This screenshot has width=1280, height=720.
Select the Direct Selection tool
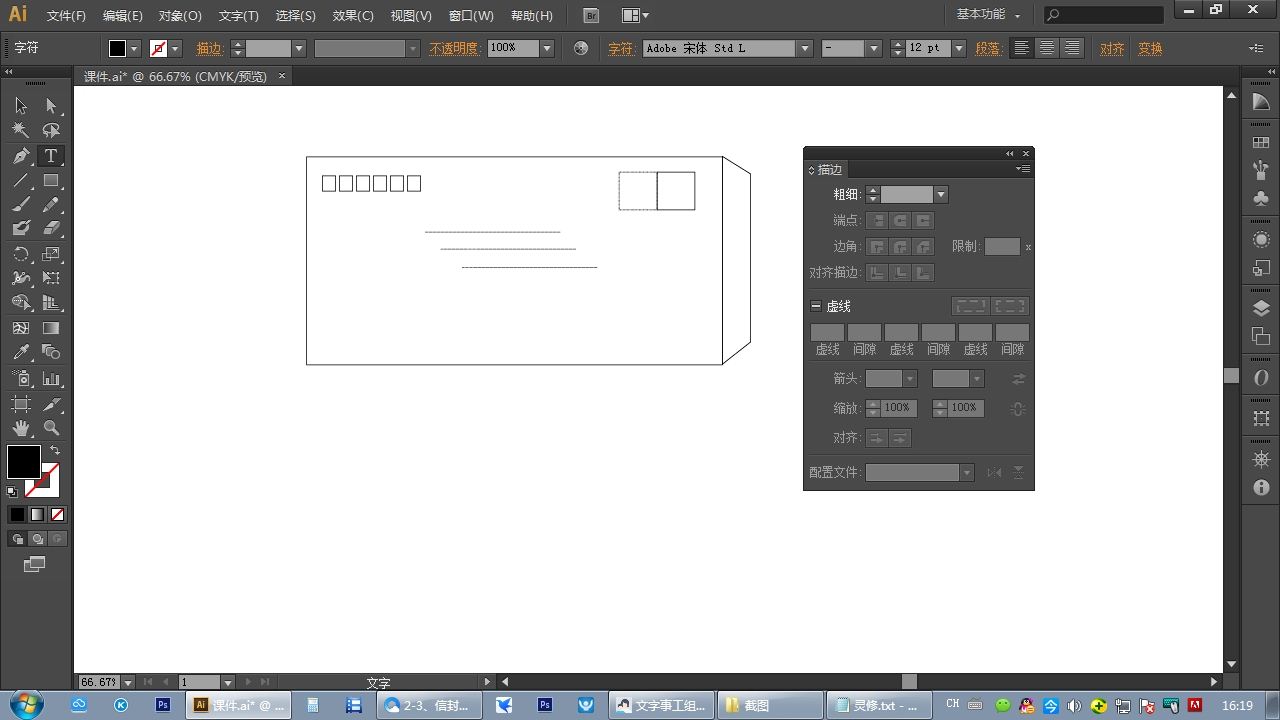click(51, 106)
